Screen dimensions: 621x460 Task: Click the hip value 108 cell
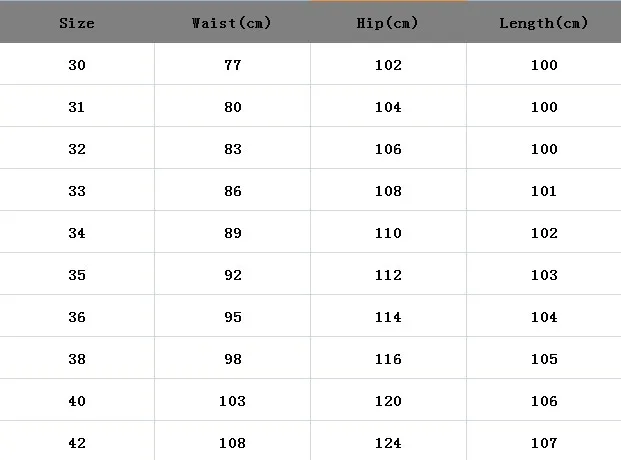(x=388, y=190)
